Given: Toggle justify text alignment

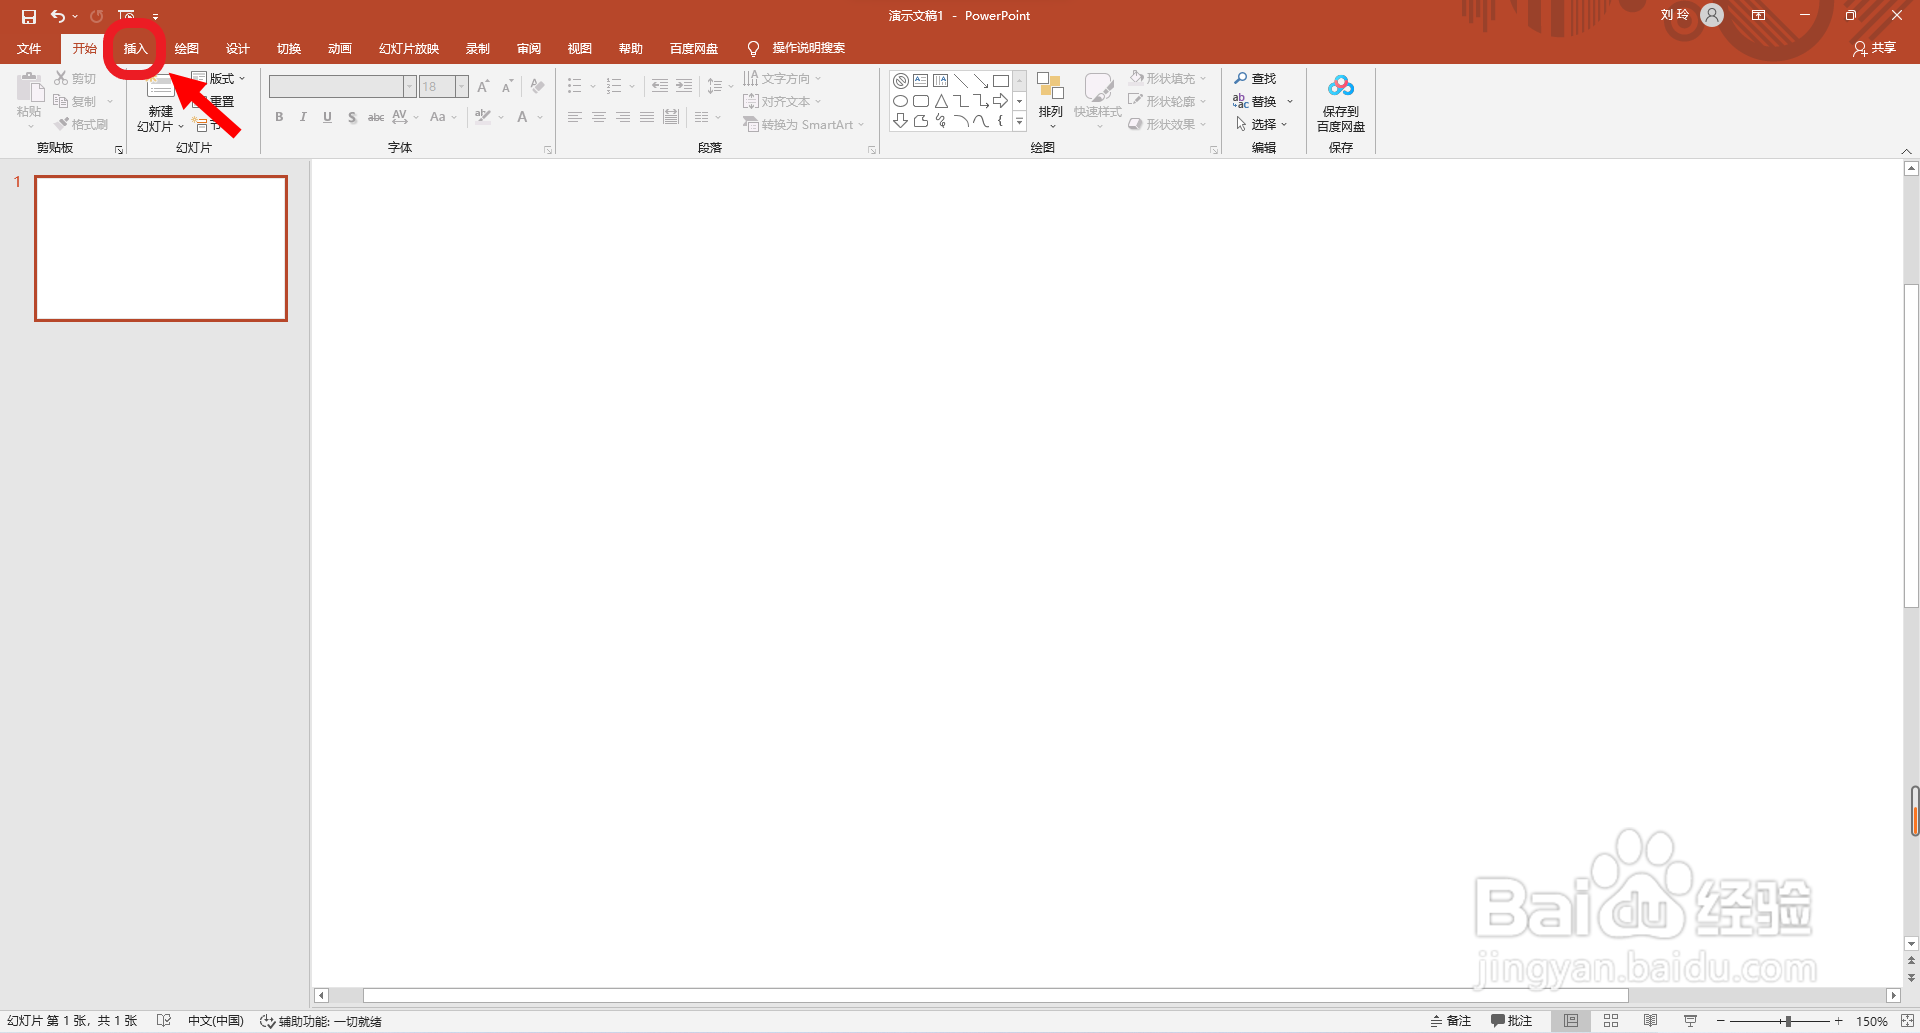Looking at the screenshot, I should tap(647, 117).
